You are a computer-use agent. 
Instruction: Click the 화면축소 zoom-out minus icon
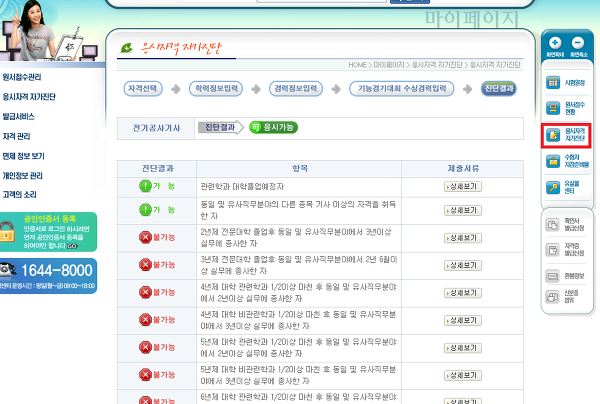coord(578,43)
